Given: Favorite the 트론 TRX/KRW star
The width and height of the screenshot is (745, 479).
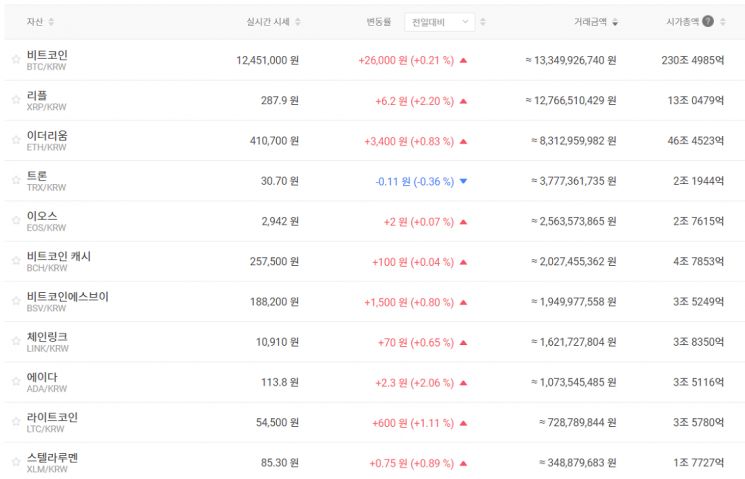Looking at the screenshot, I should 16,180.
